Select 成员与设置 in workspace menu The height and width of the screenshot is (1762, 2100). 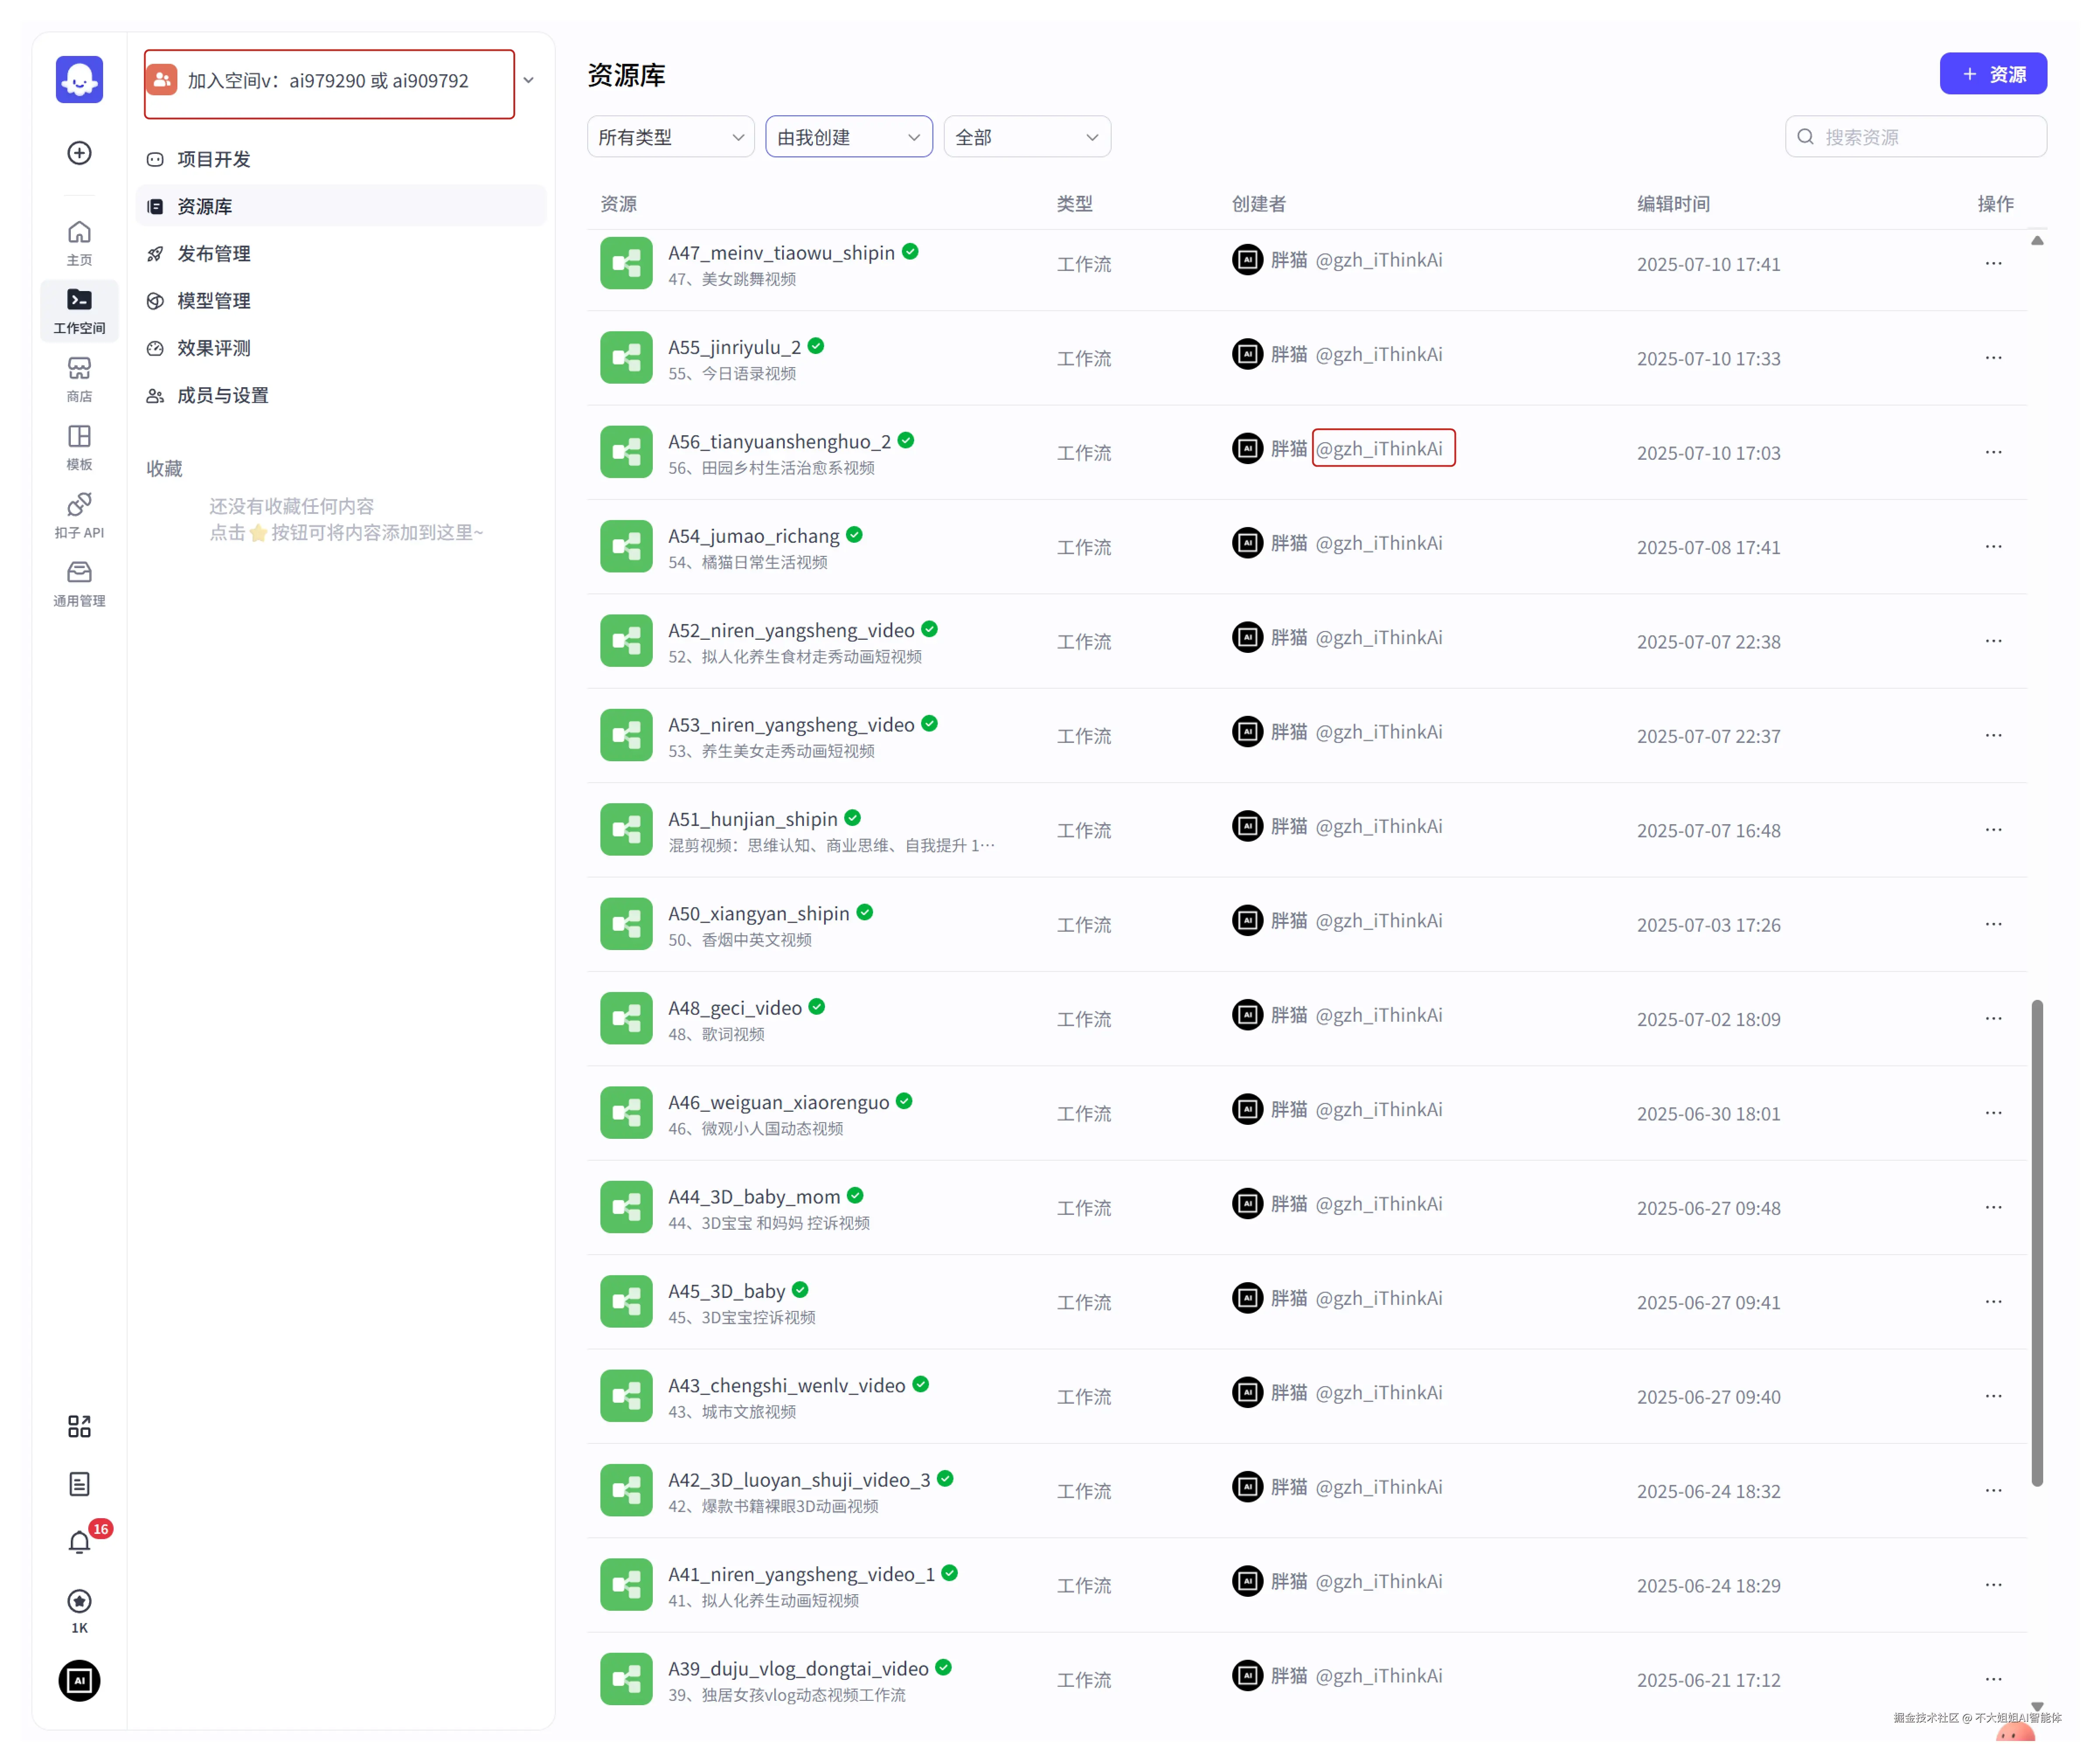click(x=341, y=395)
